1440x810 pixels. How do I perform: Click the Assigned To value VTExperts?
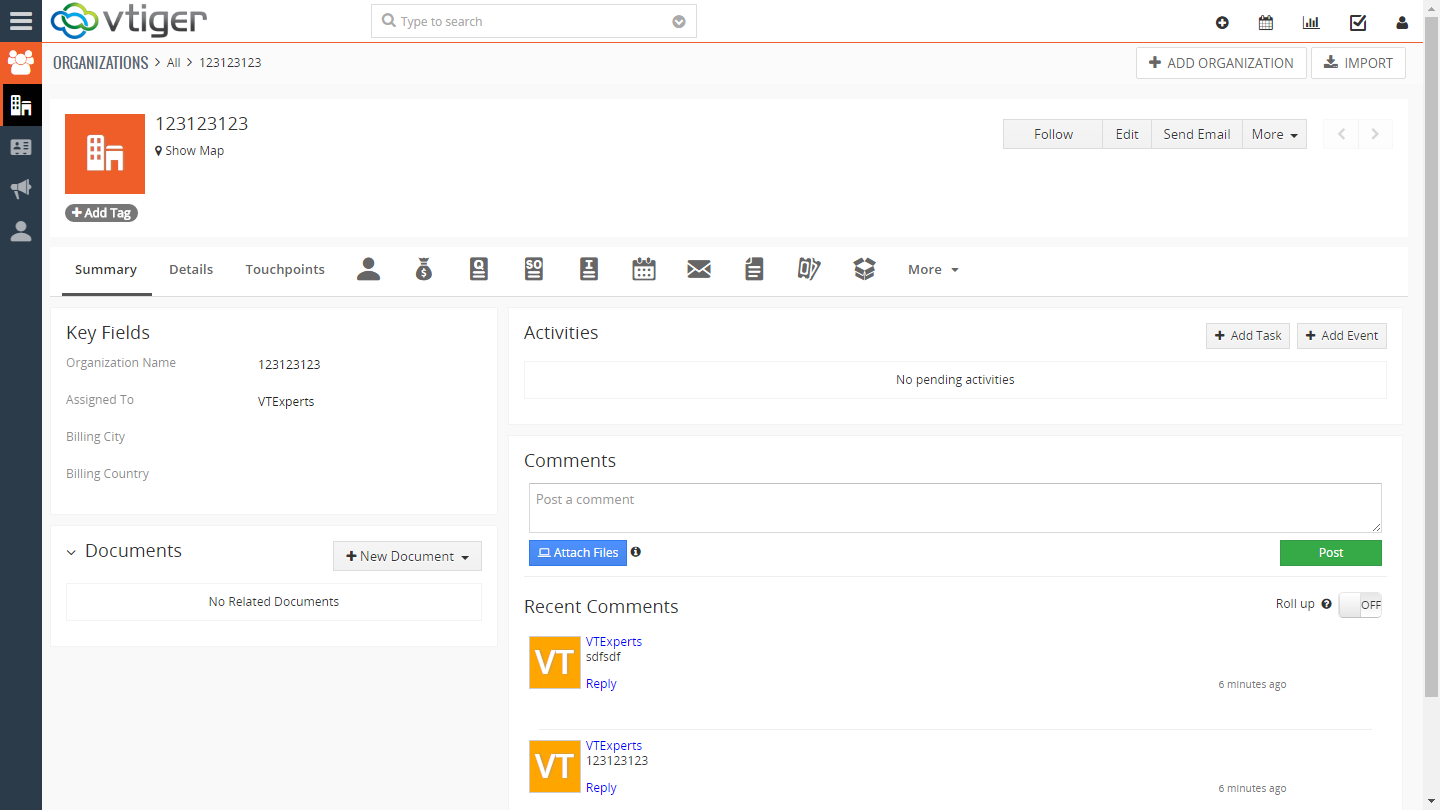286,402
